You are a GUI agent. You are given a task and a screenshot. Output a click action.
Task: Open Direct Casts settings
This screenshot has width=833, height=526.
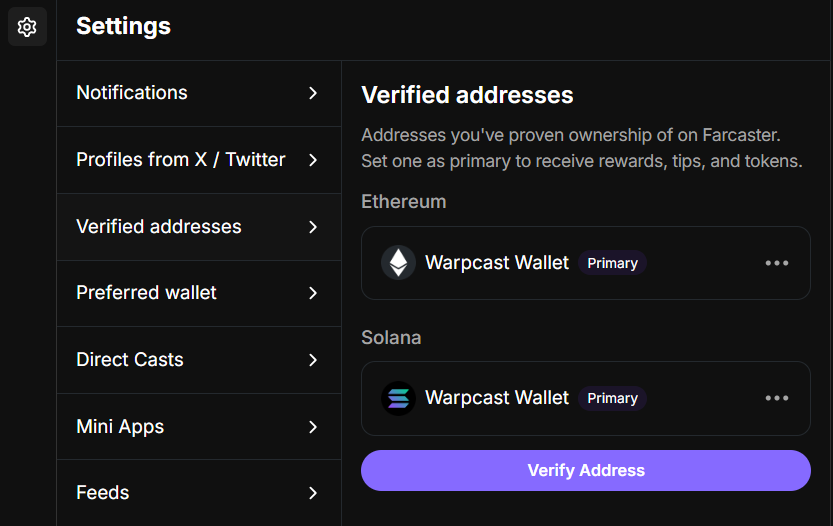click(130, 360)
